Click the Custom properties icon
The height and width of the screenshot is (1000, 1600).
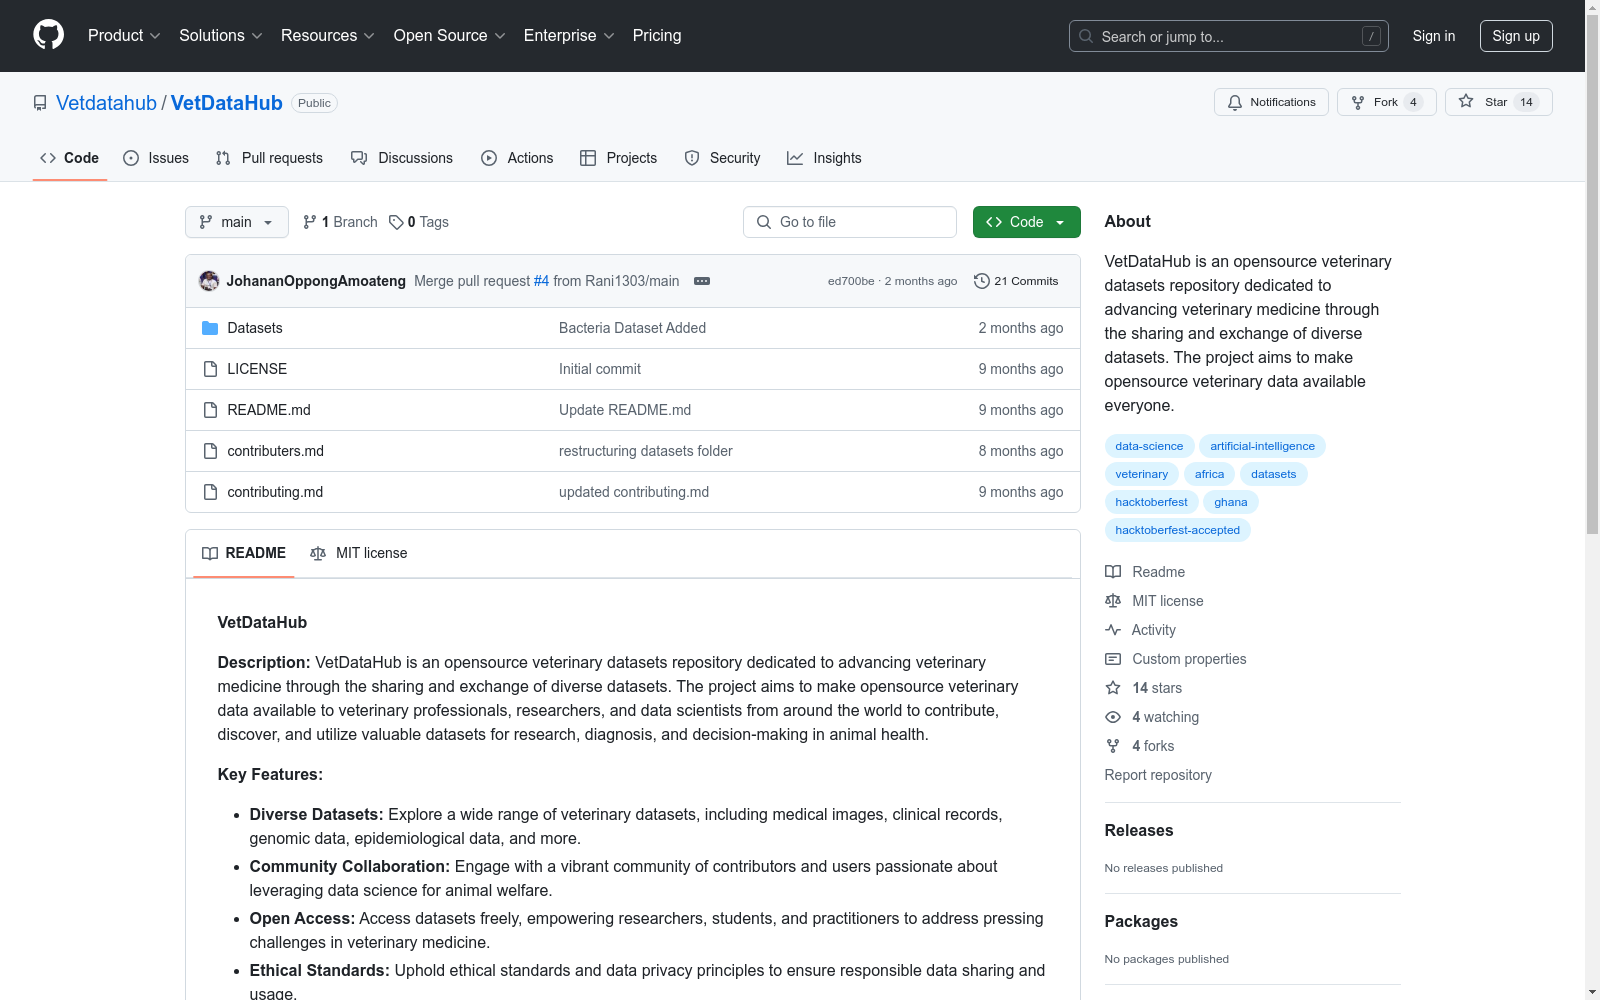(x=1113, y=659)
